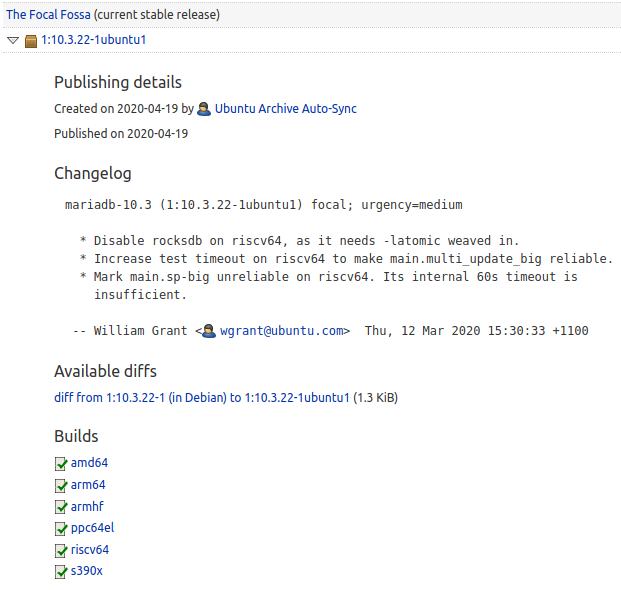Viewport: 621px width, 590px height.
Task: Click the amd64 build success icon
Action: coord(61,463)
